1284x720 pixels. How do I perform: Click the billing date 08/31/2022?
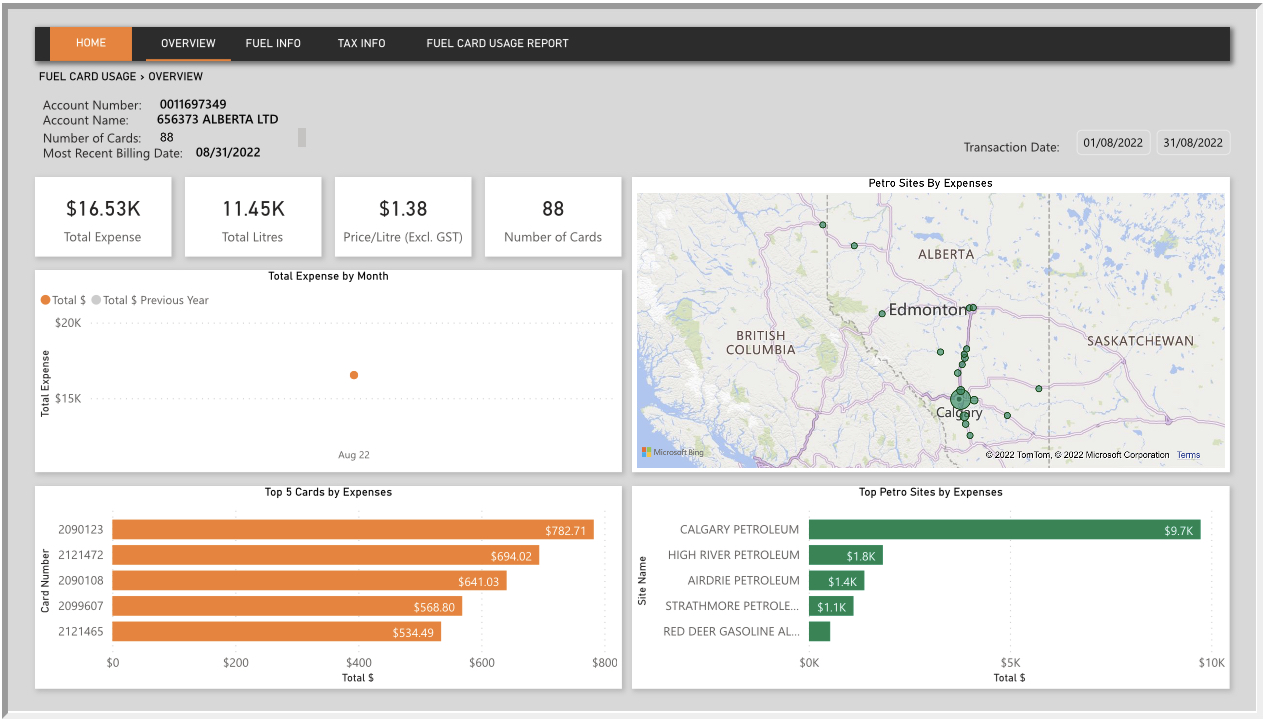pos(228,153)
